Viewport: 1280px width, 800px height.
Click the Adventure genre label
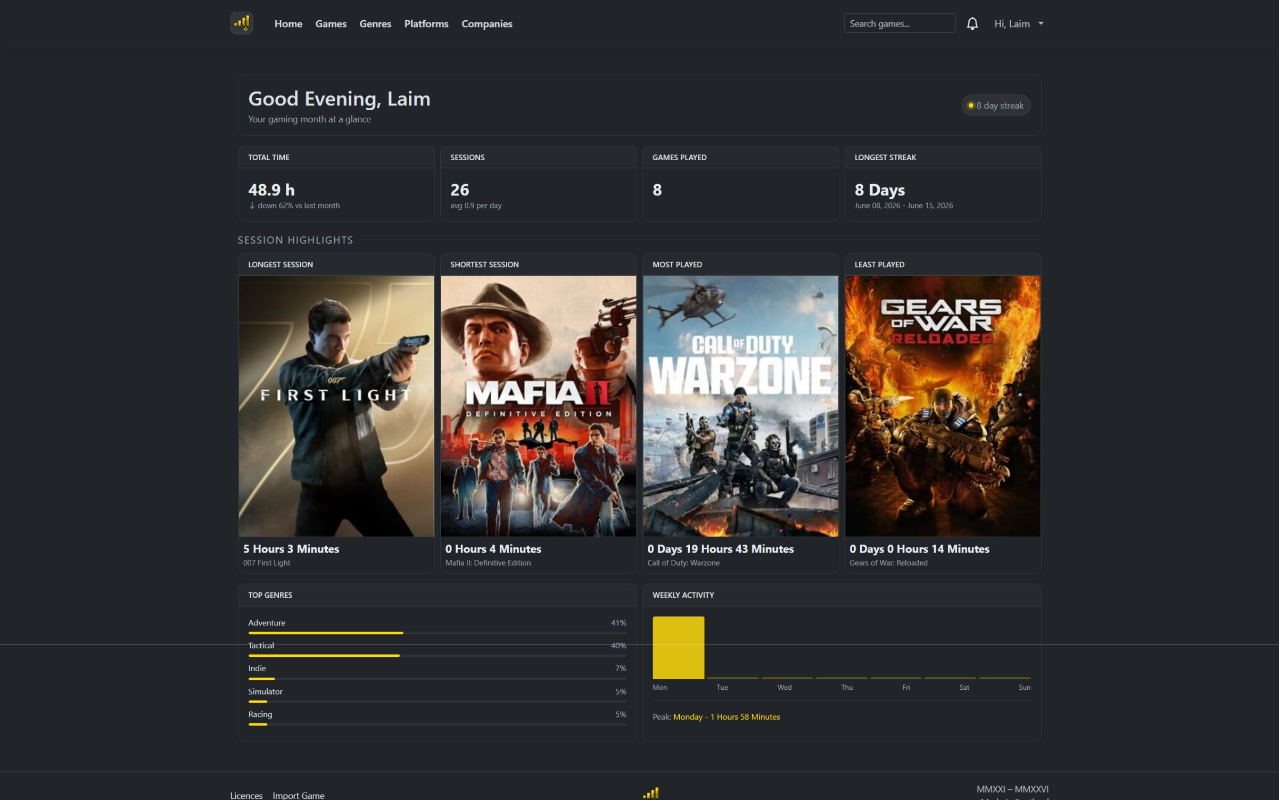[x=267, y=623]
